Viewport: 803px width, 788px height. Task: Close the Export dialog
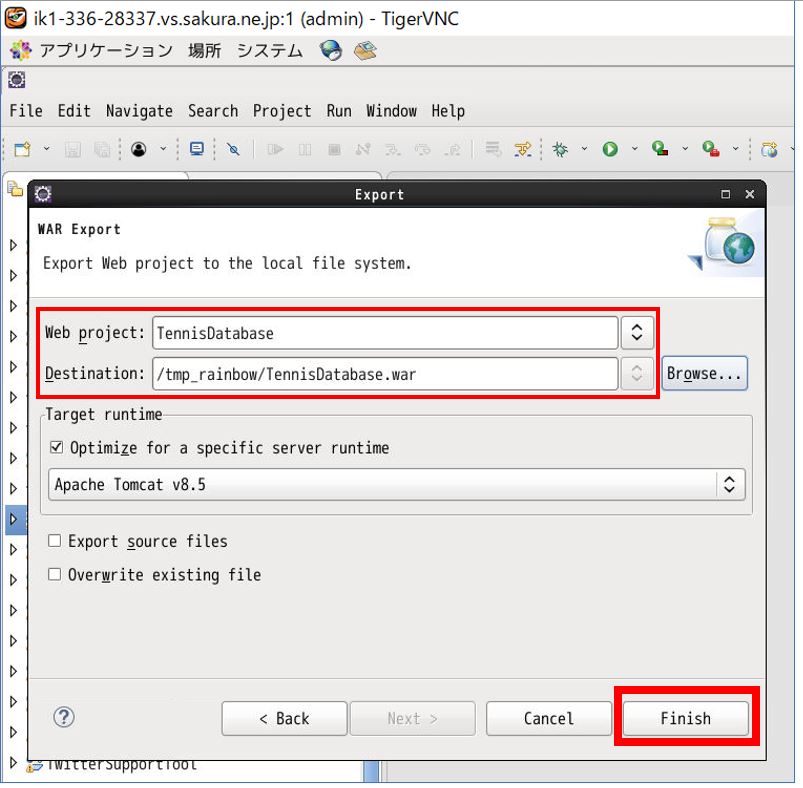pyautogui.click(x=750, y=195)
